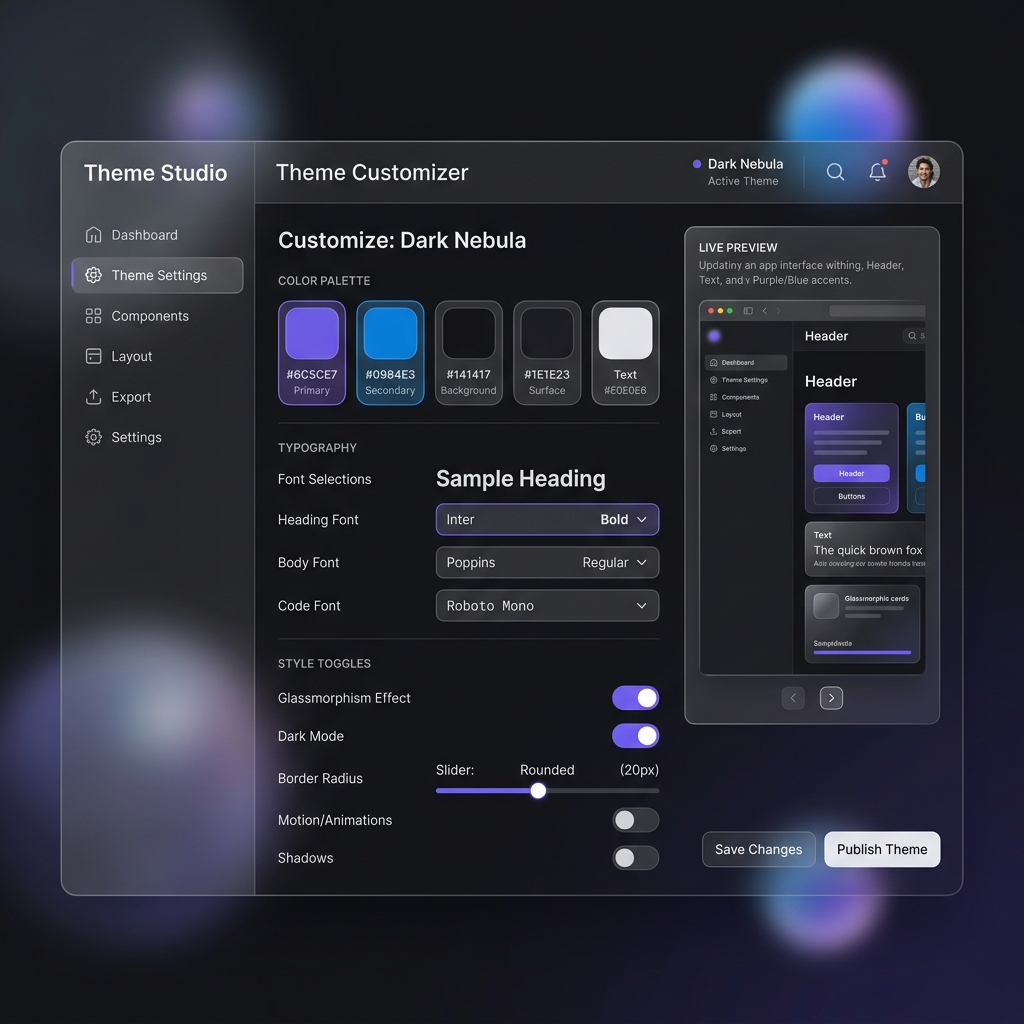Disable the Glassmorphism Effect toggle

(635, 698)
